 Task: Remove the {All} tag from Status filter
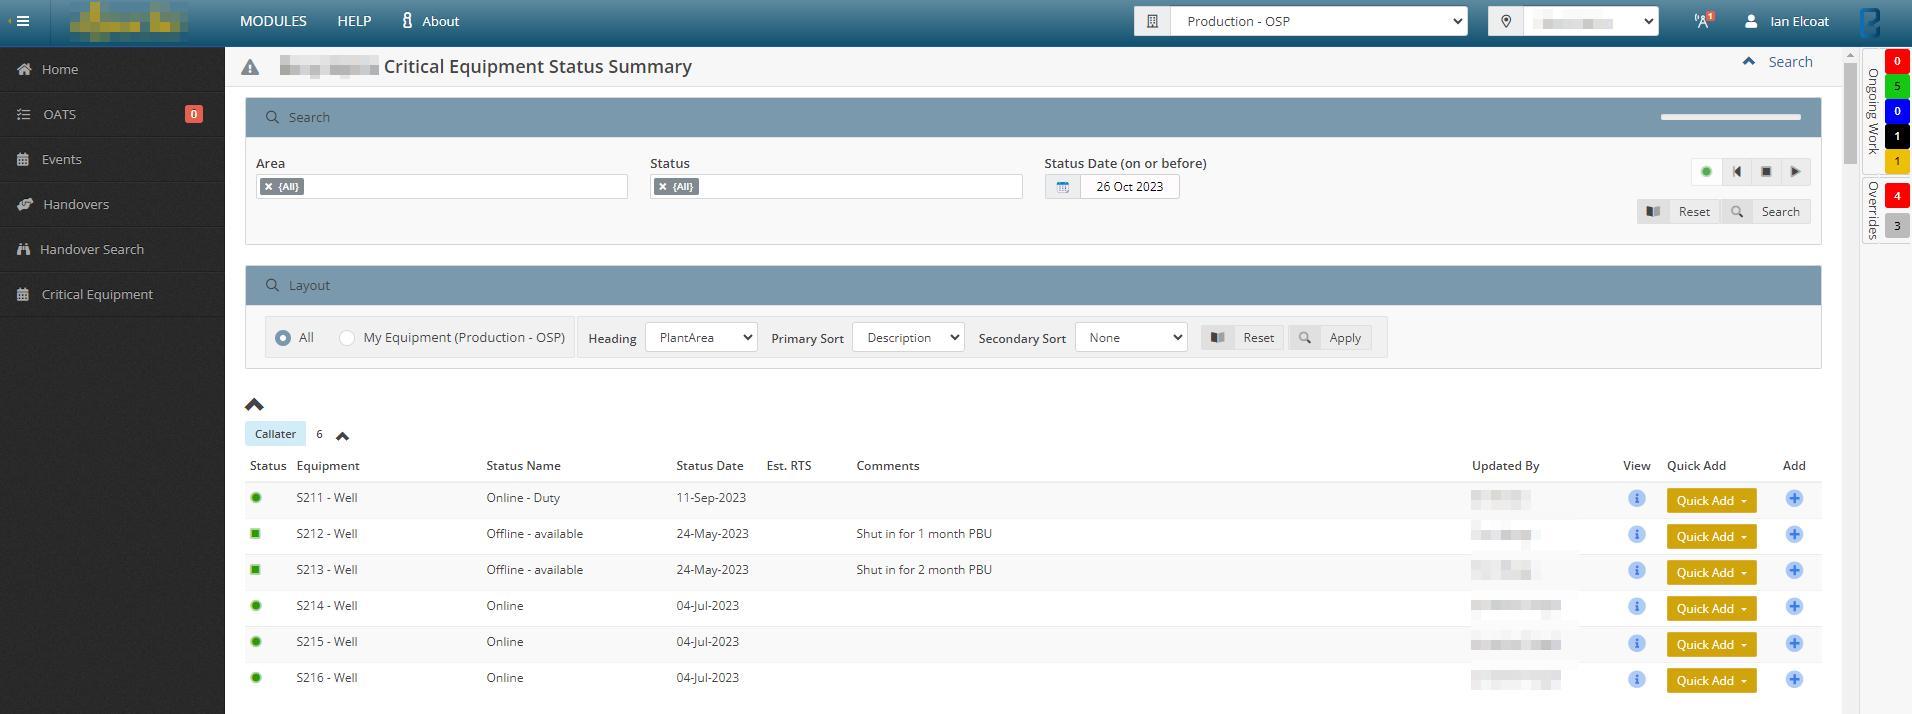[x=663, y=187]
